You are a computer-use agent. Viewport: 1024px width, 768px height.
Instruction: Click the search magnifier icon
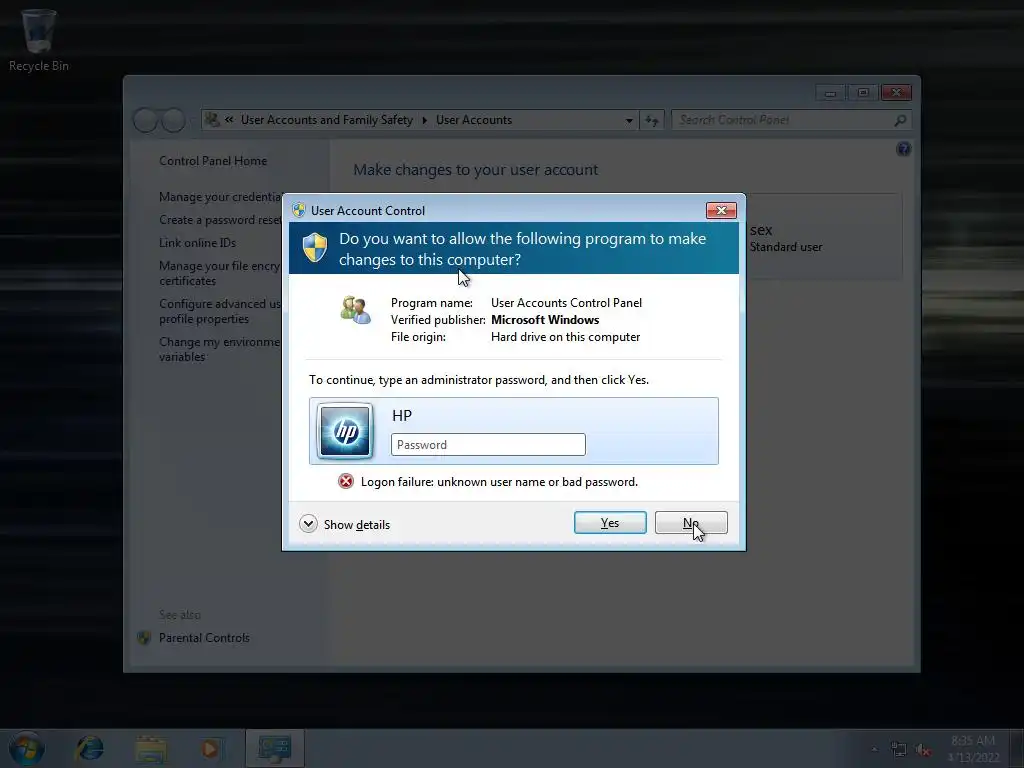tap(900, 120)
